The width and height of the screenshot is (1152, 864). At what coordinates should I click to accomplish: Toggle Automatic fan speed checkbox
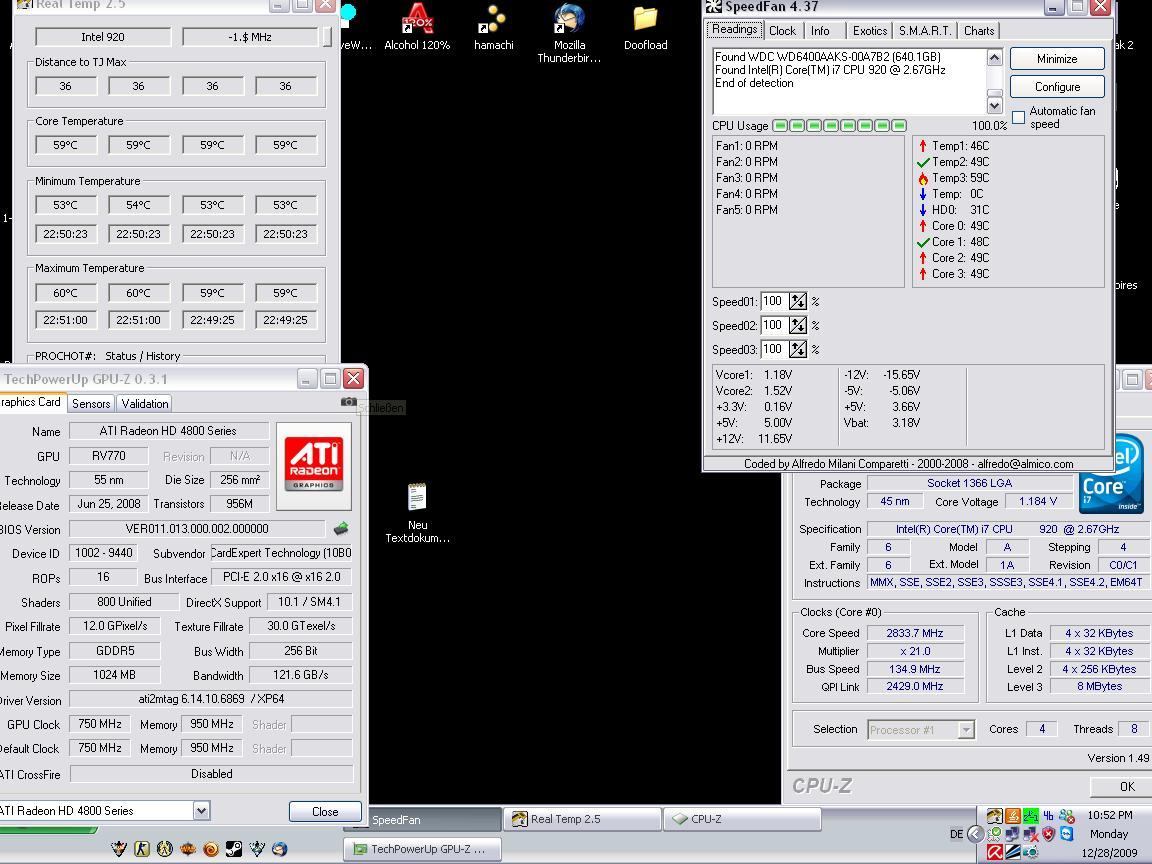point(1018,118)
